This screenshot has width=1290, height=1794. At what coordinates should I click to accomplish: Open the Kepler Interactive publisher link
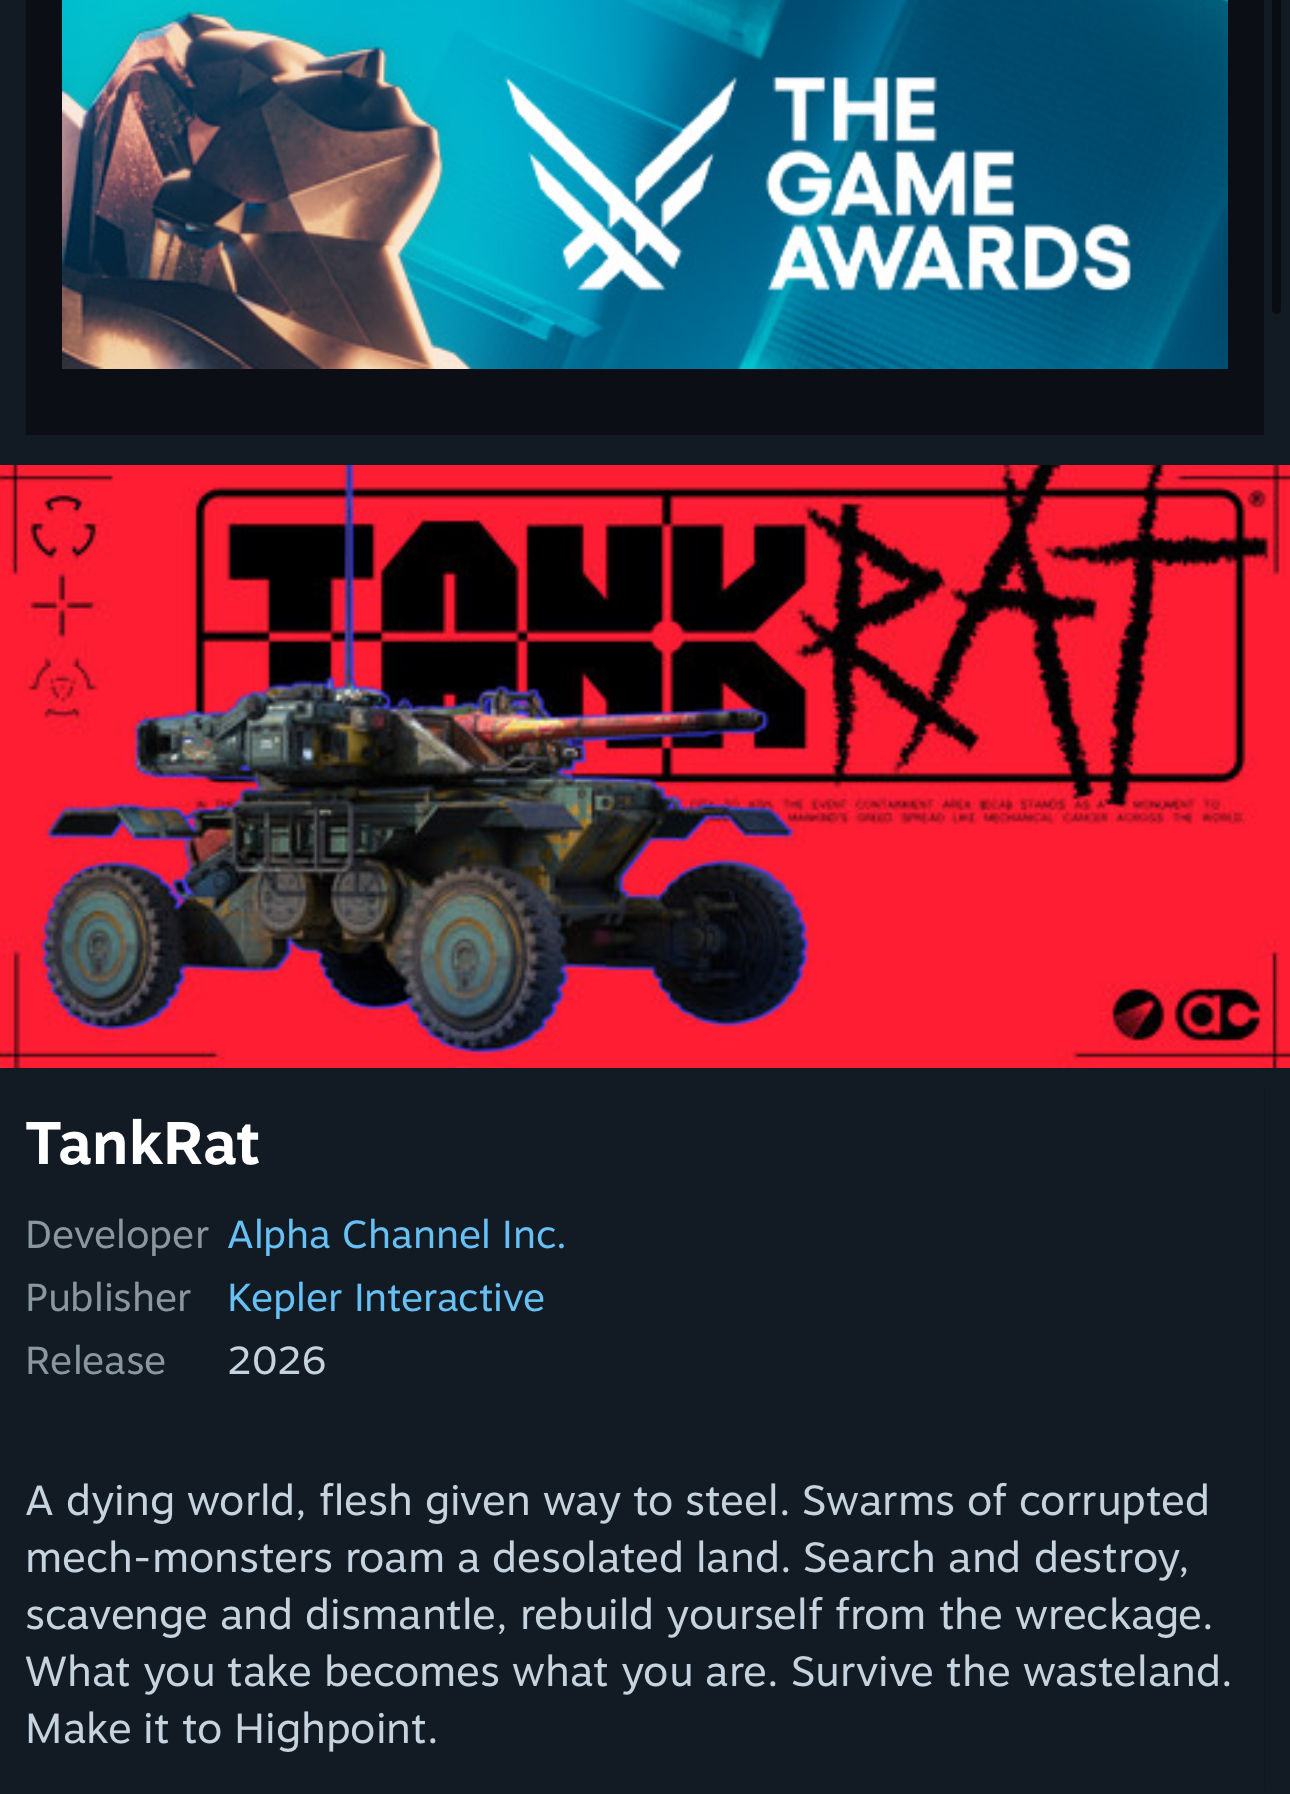386,1298
